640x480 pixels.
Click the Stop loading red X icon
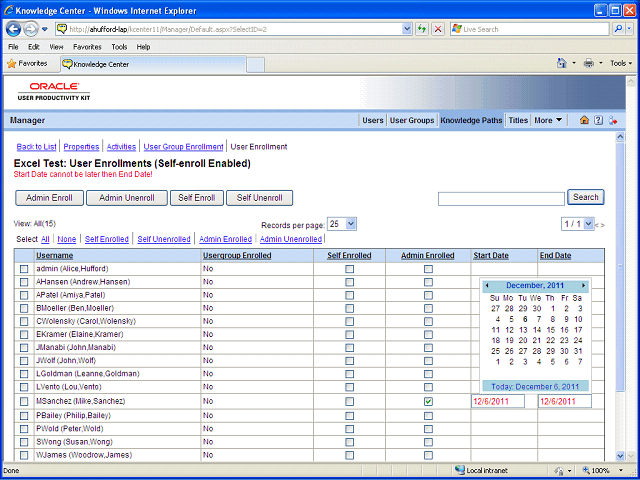(x=438, y=29)
